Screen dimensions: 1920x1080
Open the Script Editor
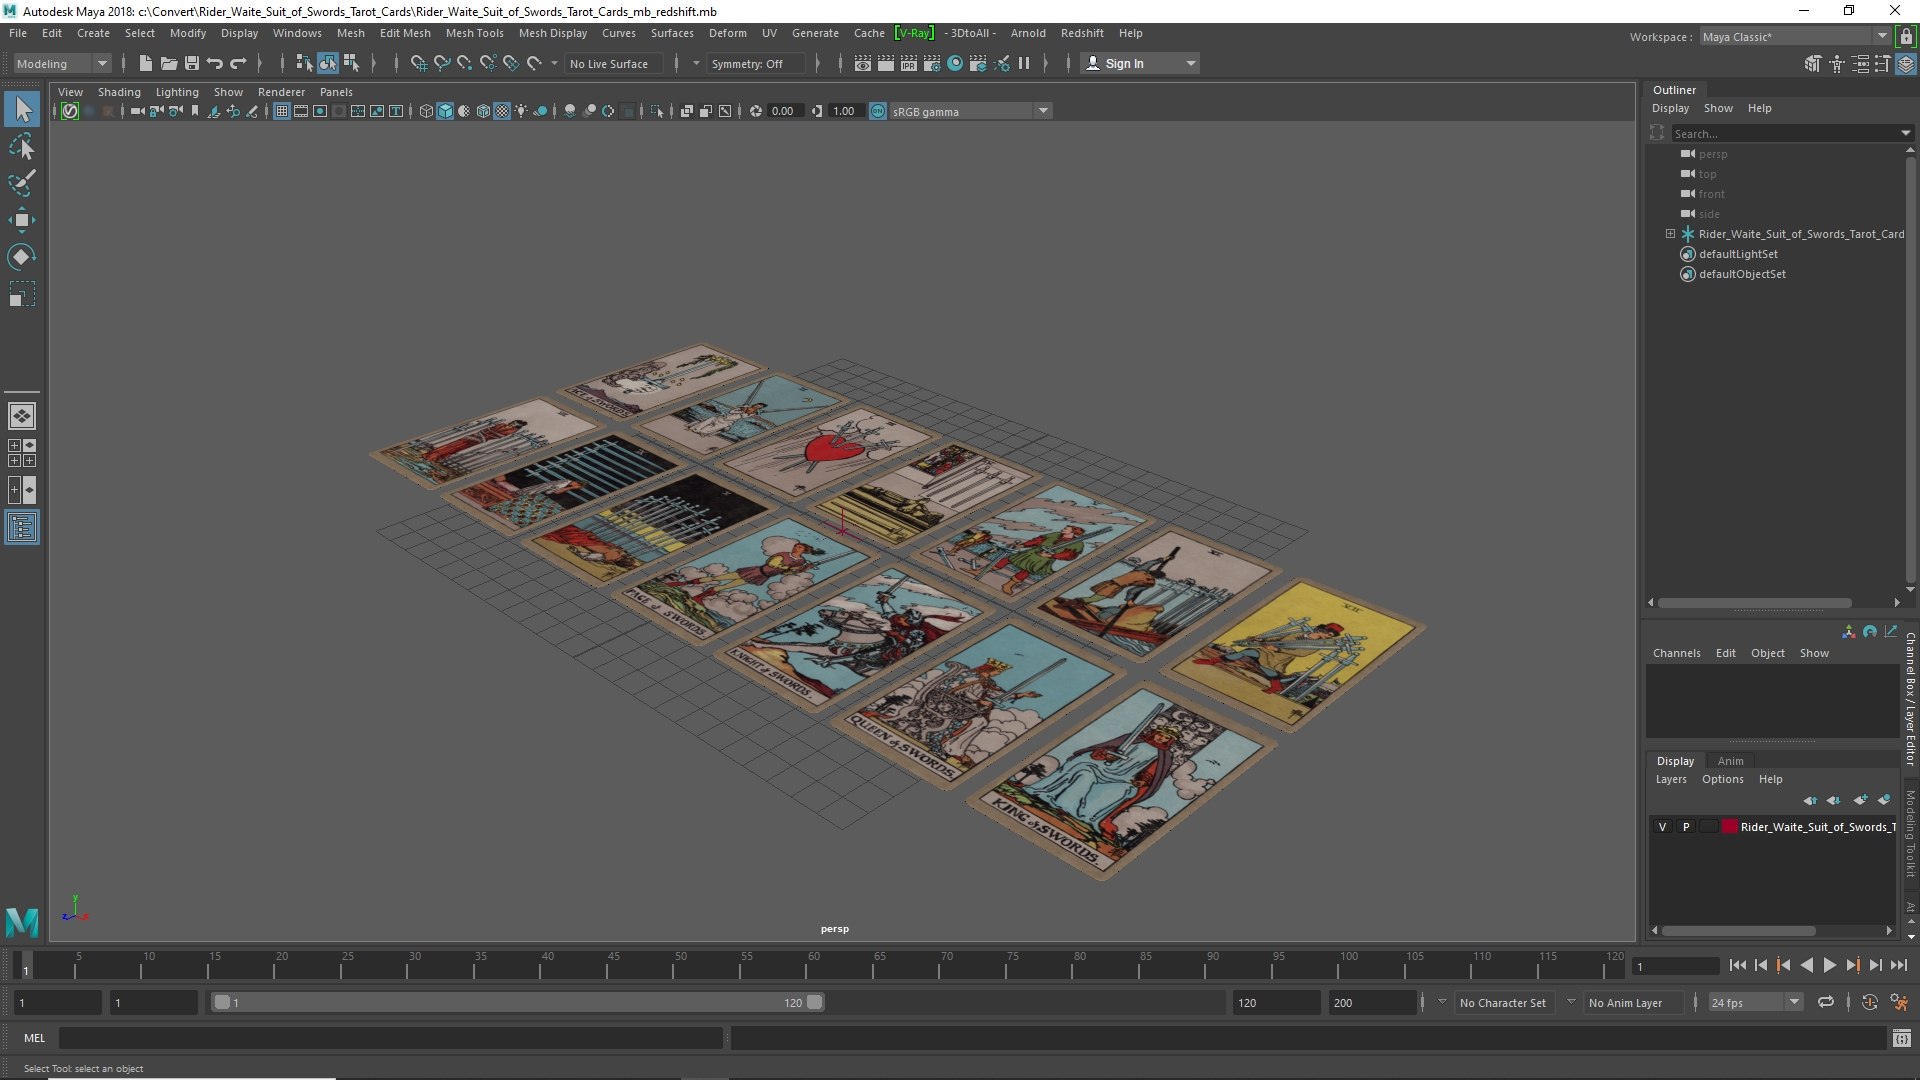tap(1901, 1039)
